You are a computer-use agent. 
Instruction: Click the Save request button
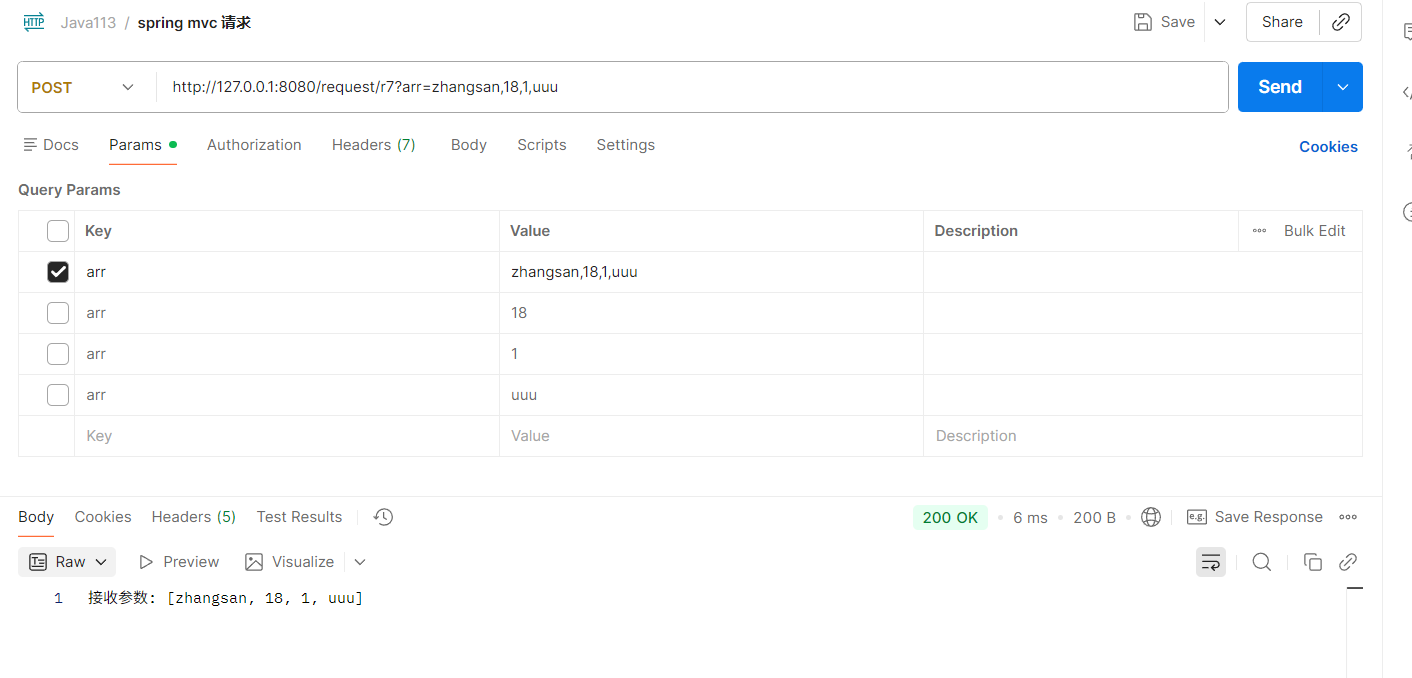(1165, 22)
